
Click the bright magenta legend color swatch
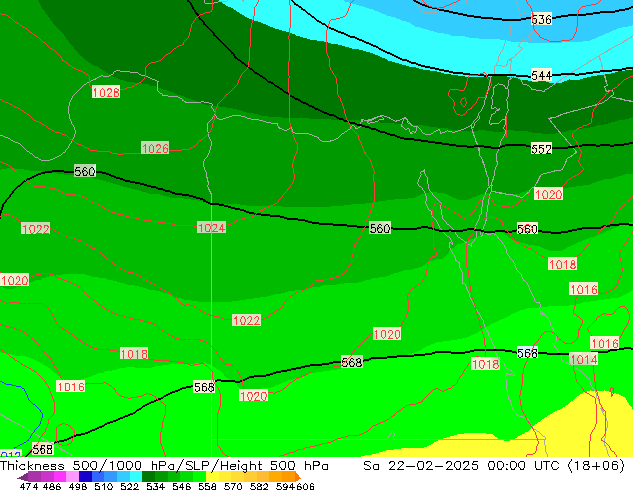pos(60,476)
